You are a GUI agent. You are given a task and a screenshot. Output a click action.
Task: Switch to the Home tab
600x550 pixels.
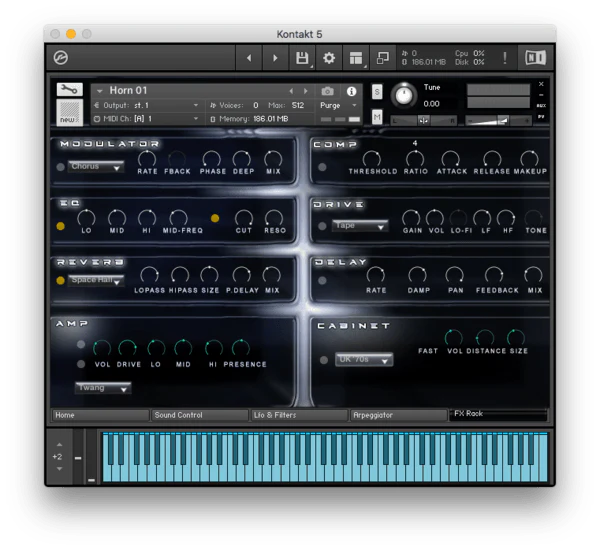coord(100,415)
